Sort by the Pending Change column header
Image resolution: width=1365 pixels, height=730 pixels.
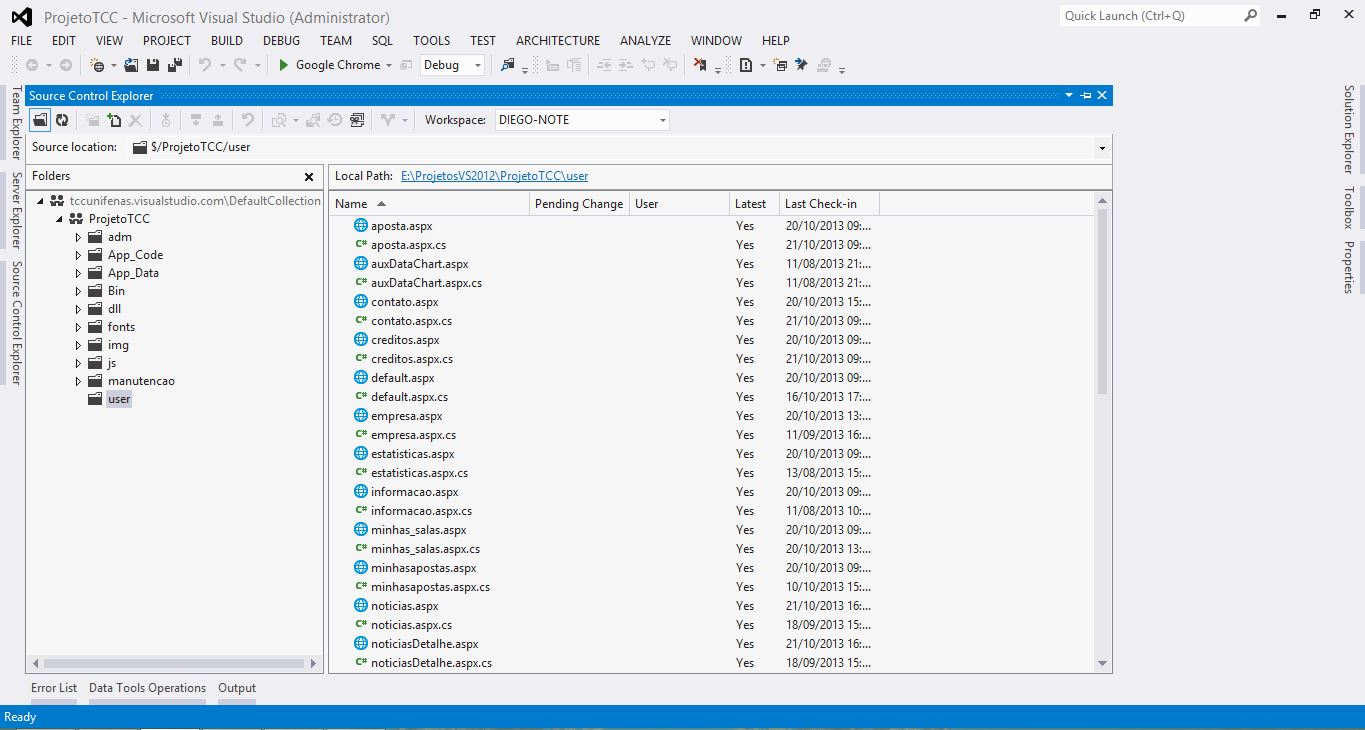pos(579,204)
